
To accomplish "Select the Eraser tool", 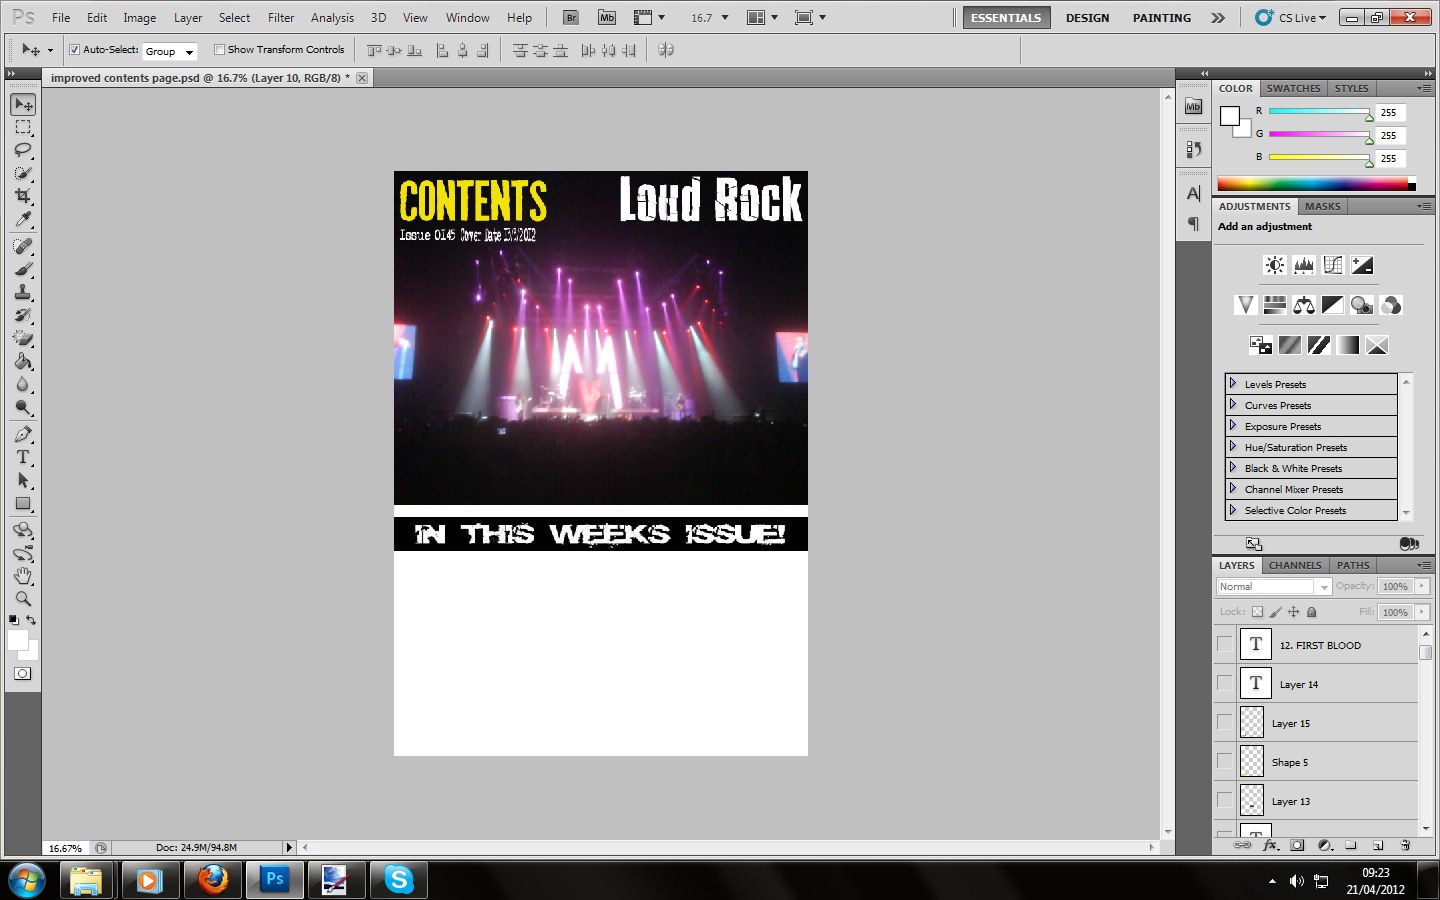I will point(23,339).
